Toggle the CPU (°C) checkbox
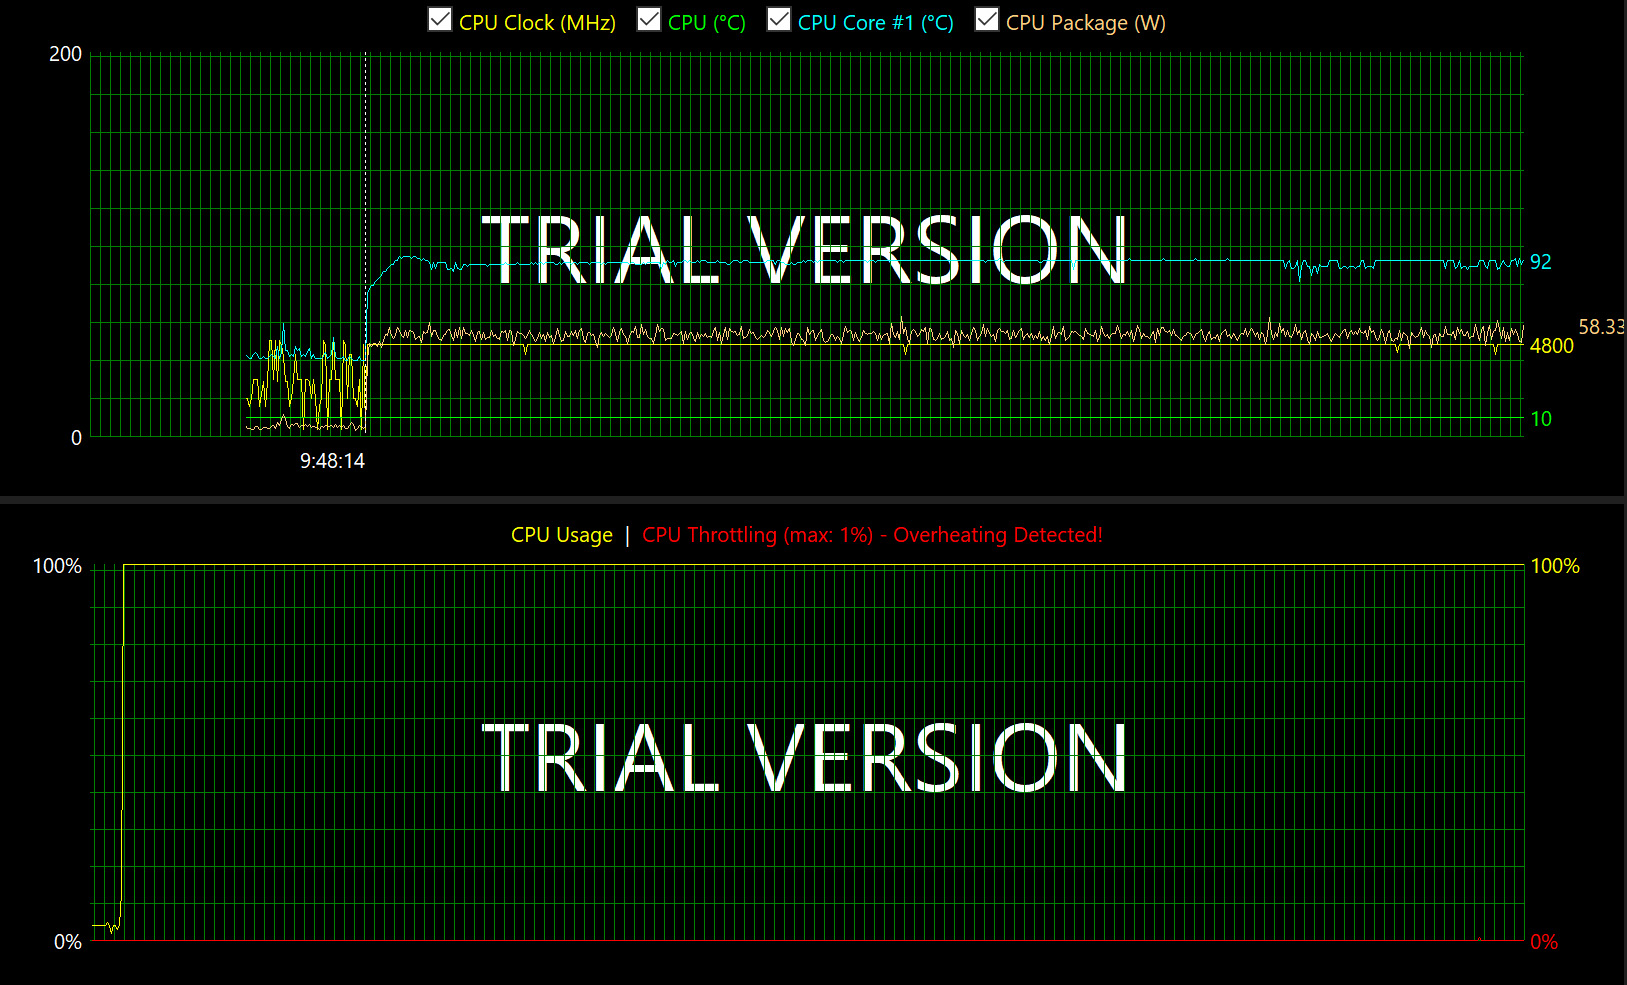 (649, 19)
